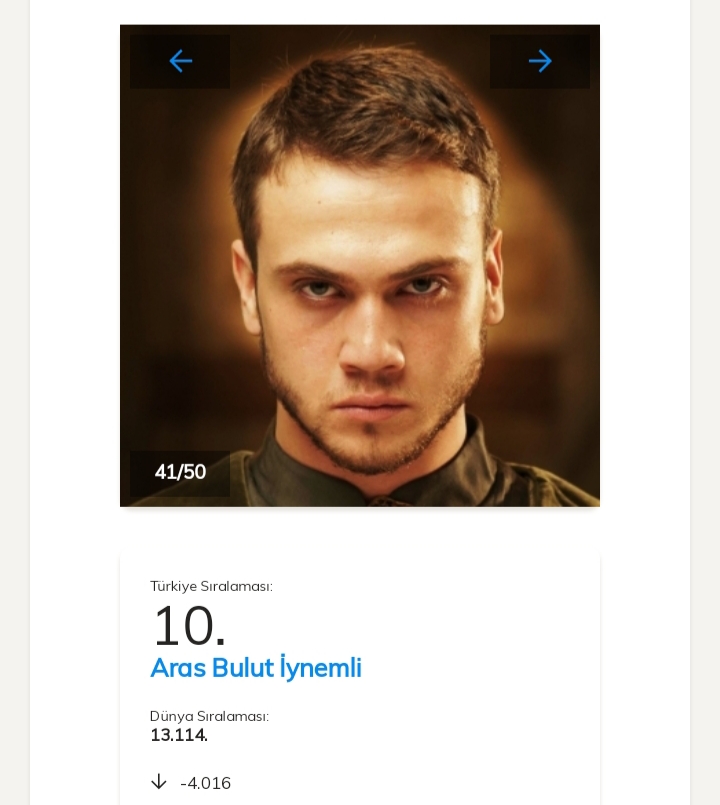Select the 41/50 slide counter badge
This screenshot has width=720, height=805.
click(x=180, y=472)
